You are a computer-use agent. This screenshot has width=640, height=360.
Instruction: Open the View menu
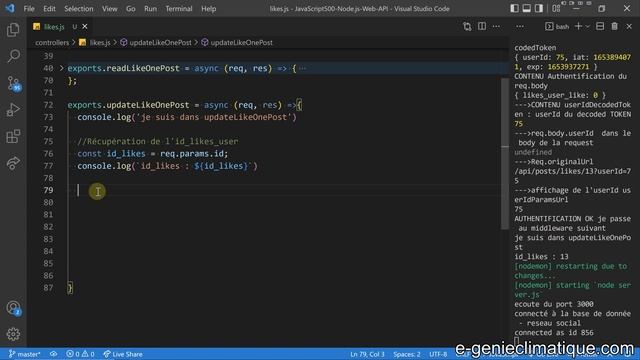109,9
